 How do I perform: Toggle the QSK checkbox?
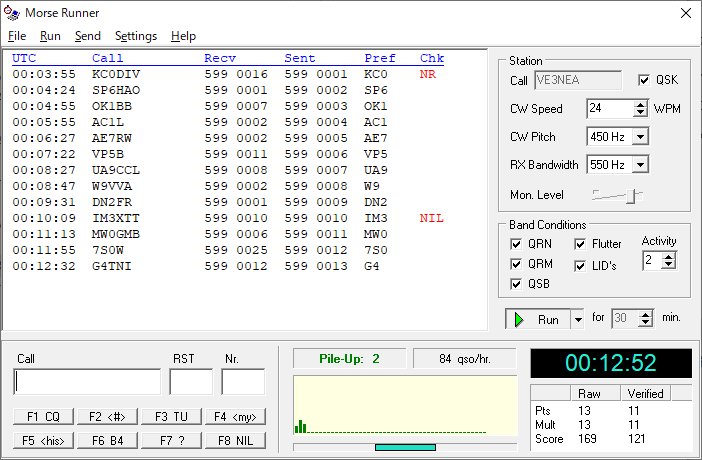(x=643, y=80)
